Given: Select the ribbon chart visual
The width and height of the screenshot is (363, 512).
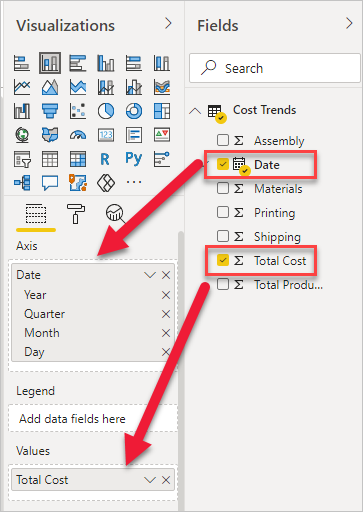Looking at the screenshot, I should pos(162,87).
